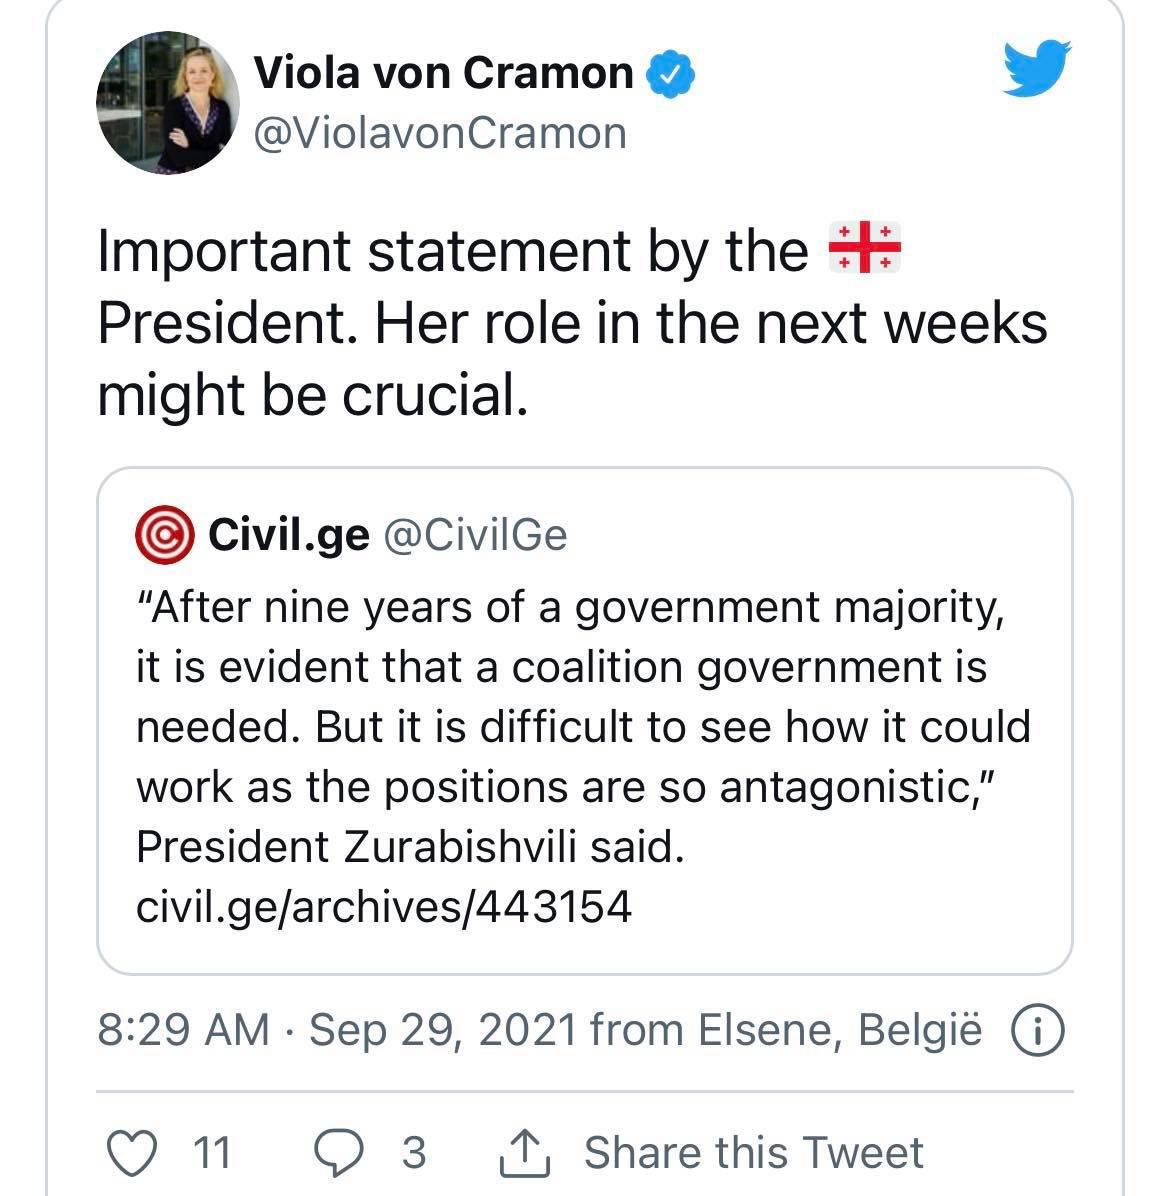Click the 11 likes count
The height and width of the screenshot is (1196, 1169).
tap(211, 1153)
